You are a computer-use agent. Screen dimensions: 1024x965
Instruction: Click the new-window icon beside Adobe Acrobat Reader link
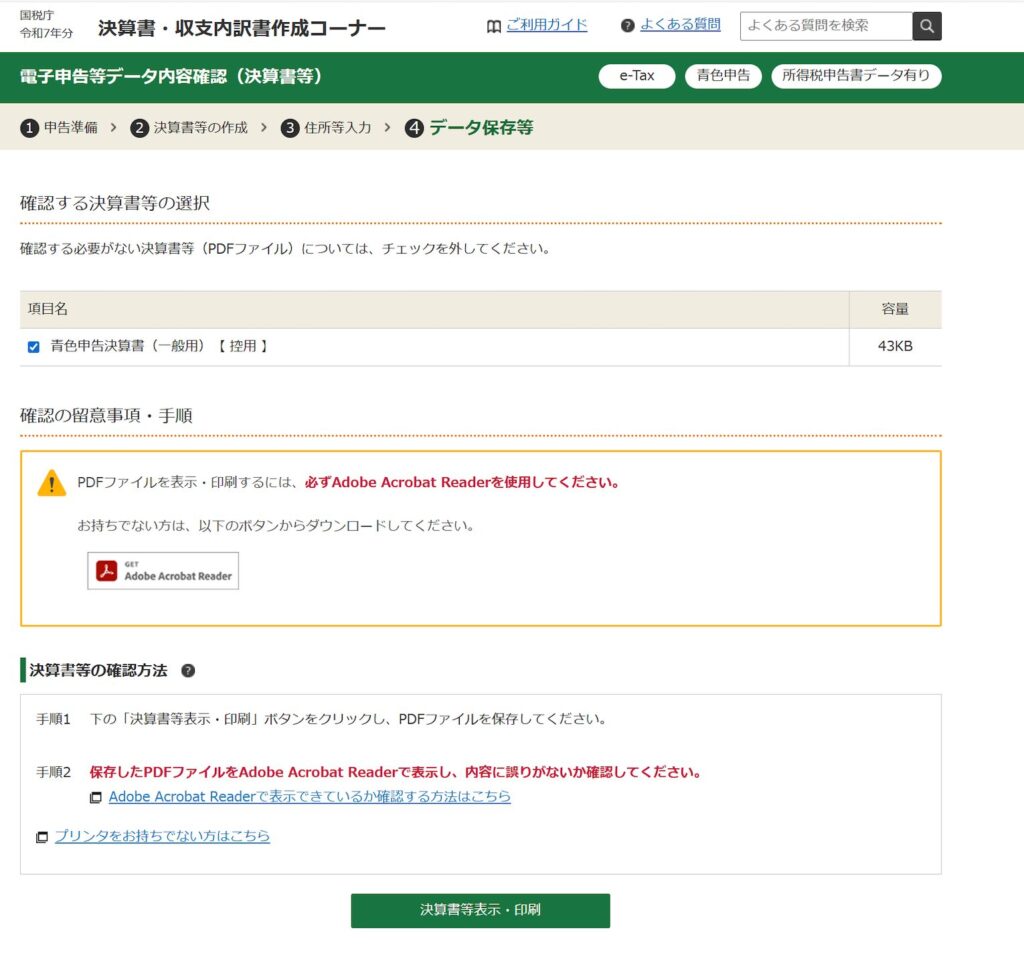click(96, 798)
